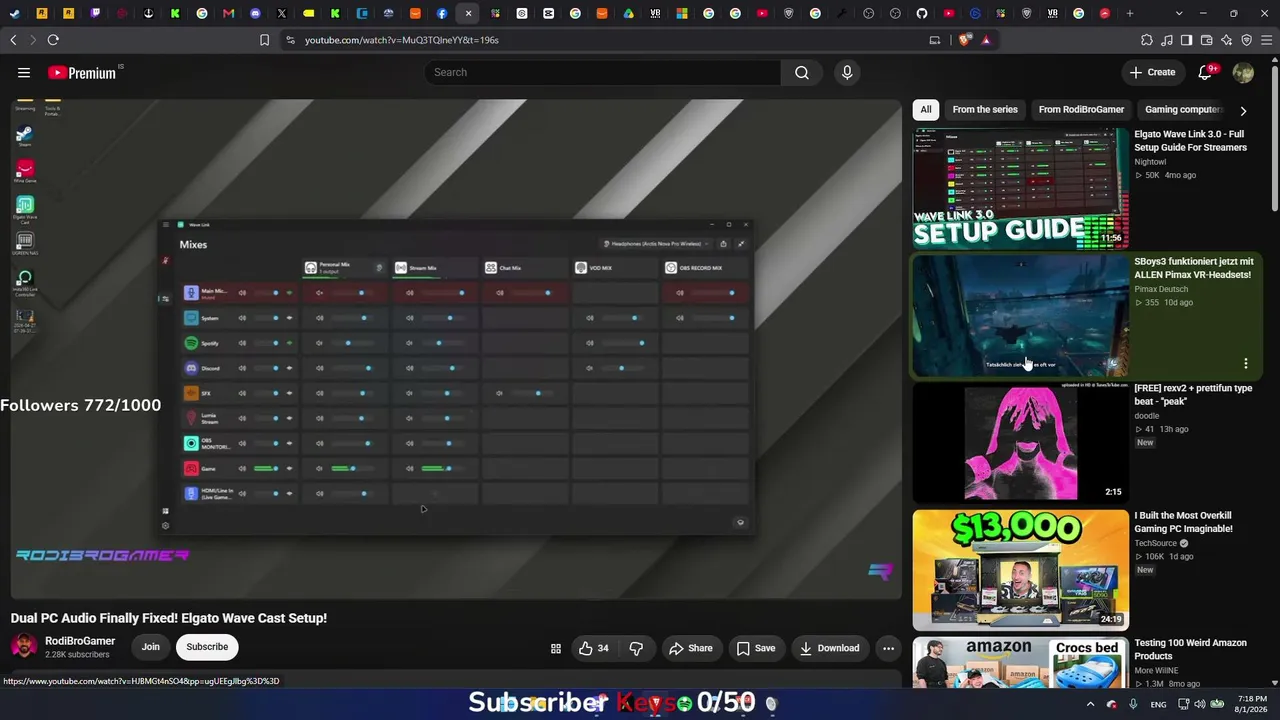Open YouTube notifications bell
Viewport: 1280px width, 720px height.
[1206, 72]
